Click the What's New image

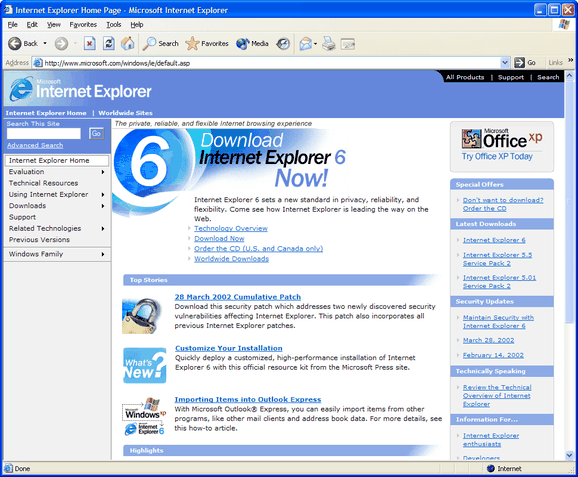[x=144, y=365]
